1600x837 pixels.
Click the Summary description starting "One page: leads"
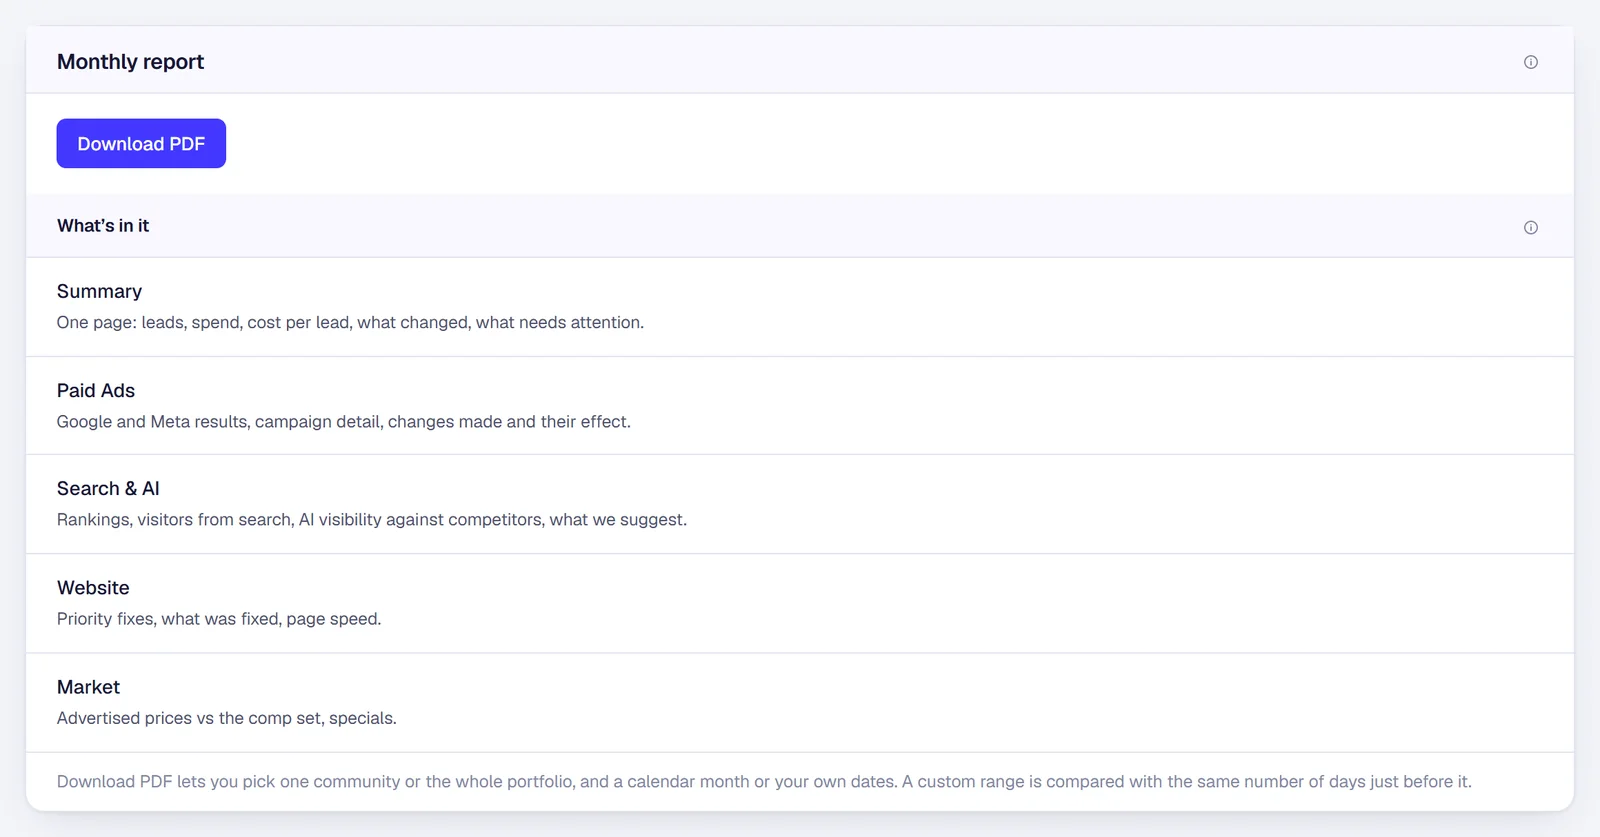(350, 322)
